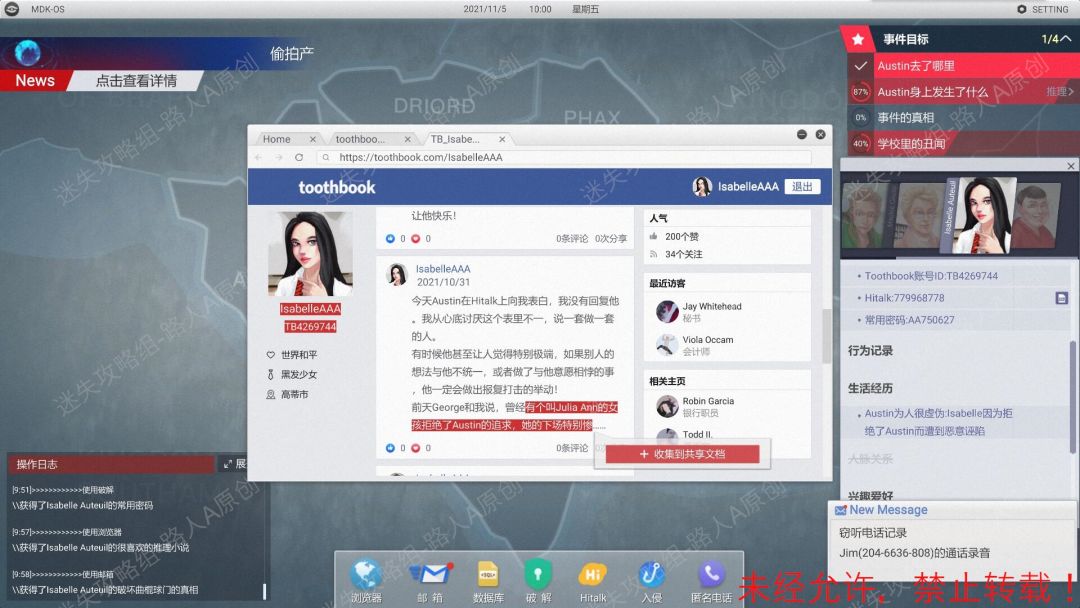Viewport: 1080px width, 608px height.
Task: Expand the 操作日志 log panel
Action: coord(234,464)
